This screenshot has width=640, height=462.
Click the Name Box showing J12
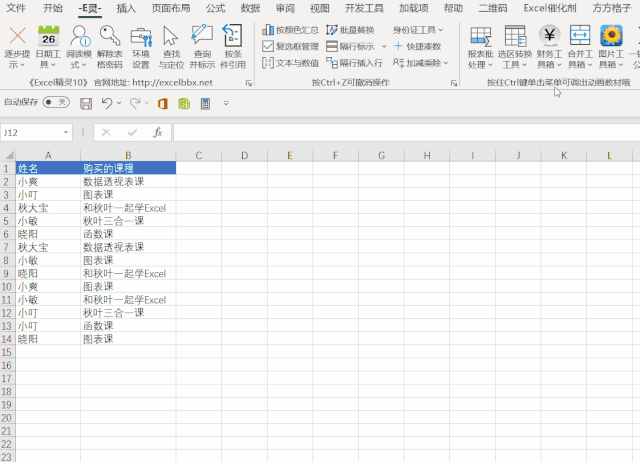[31, 132]
